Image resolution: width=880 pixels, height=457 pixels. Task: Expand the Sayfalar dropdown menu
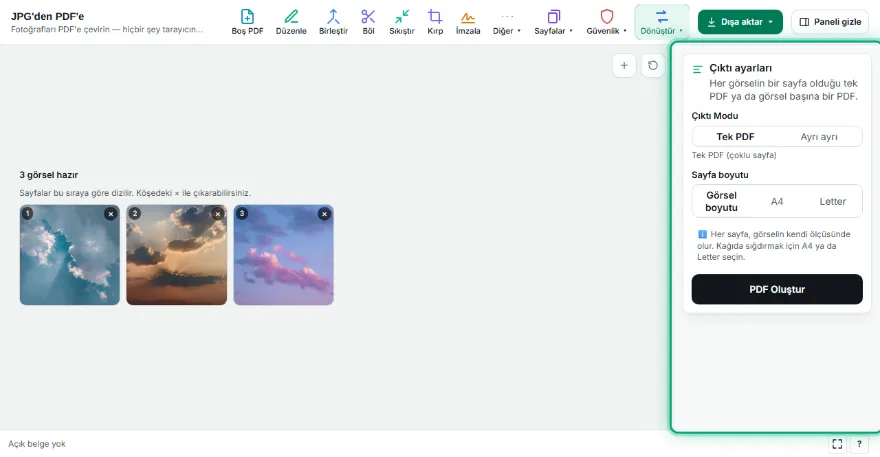[x=553, y=22]
